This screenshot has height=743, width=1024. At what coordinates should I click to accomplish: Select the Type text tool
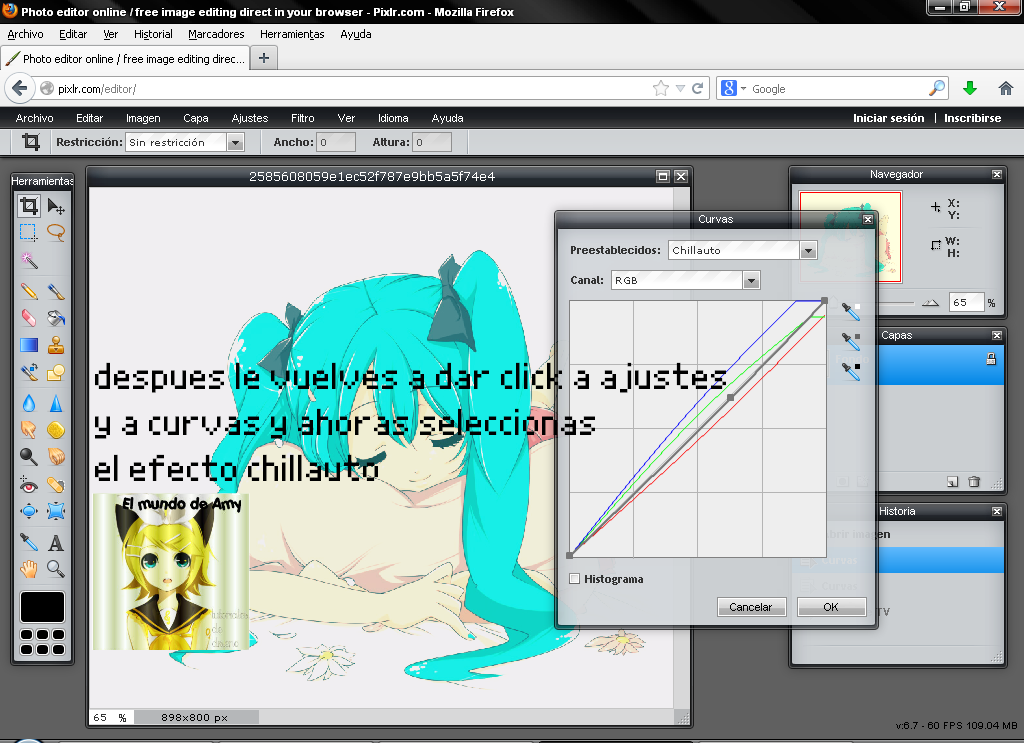click(x=56, y=542)
